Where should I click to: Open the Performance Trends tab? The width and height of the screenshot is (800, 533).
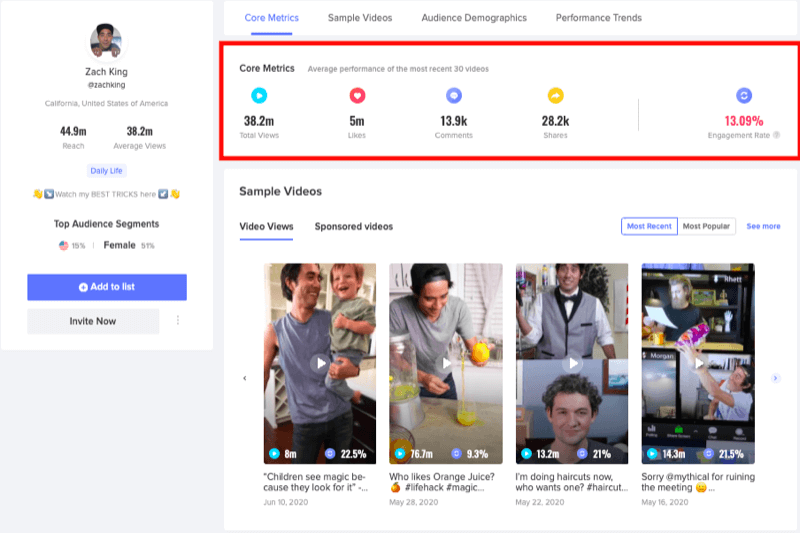point(598,18)
